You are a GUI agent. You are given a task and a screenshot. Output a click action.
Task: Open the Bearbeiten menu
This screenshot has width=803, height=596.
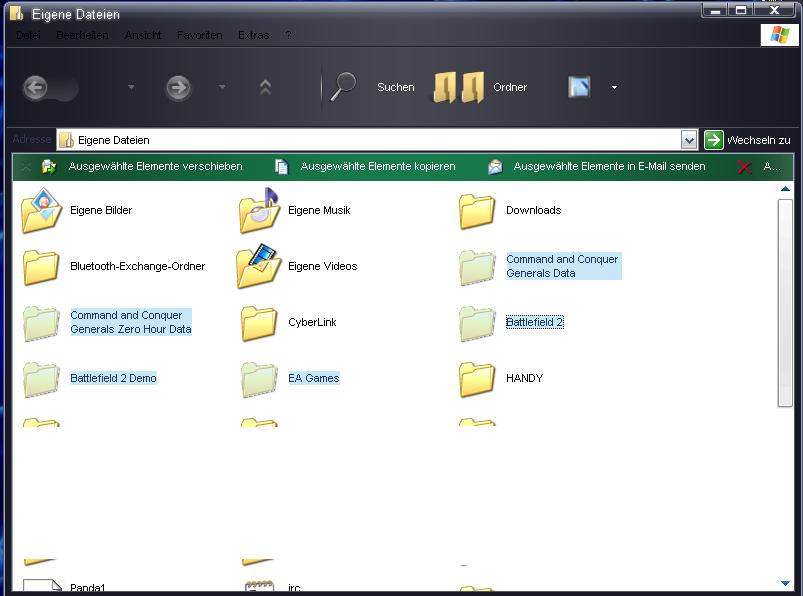82,35
